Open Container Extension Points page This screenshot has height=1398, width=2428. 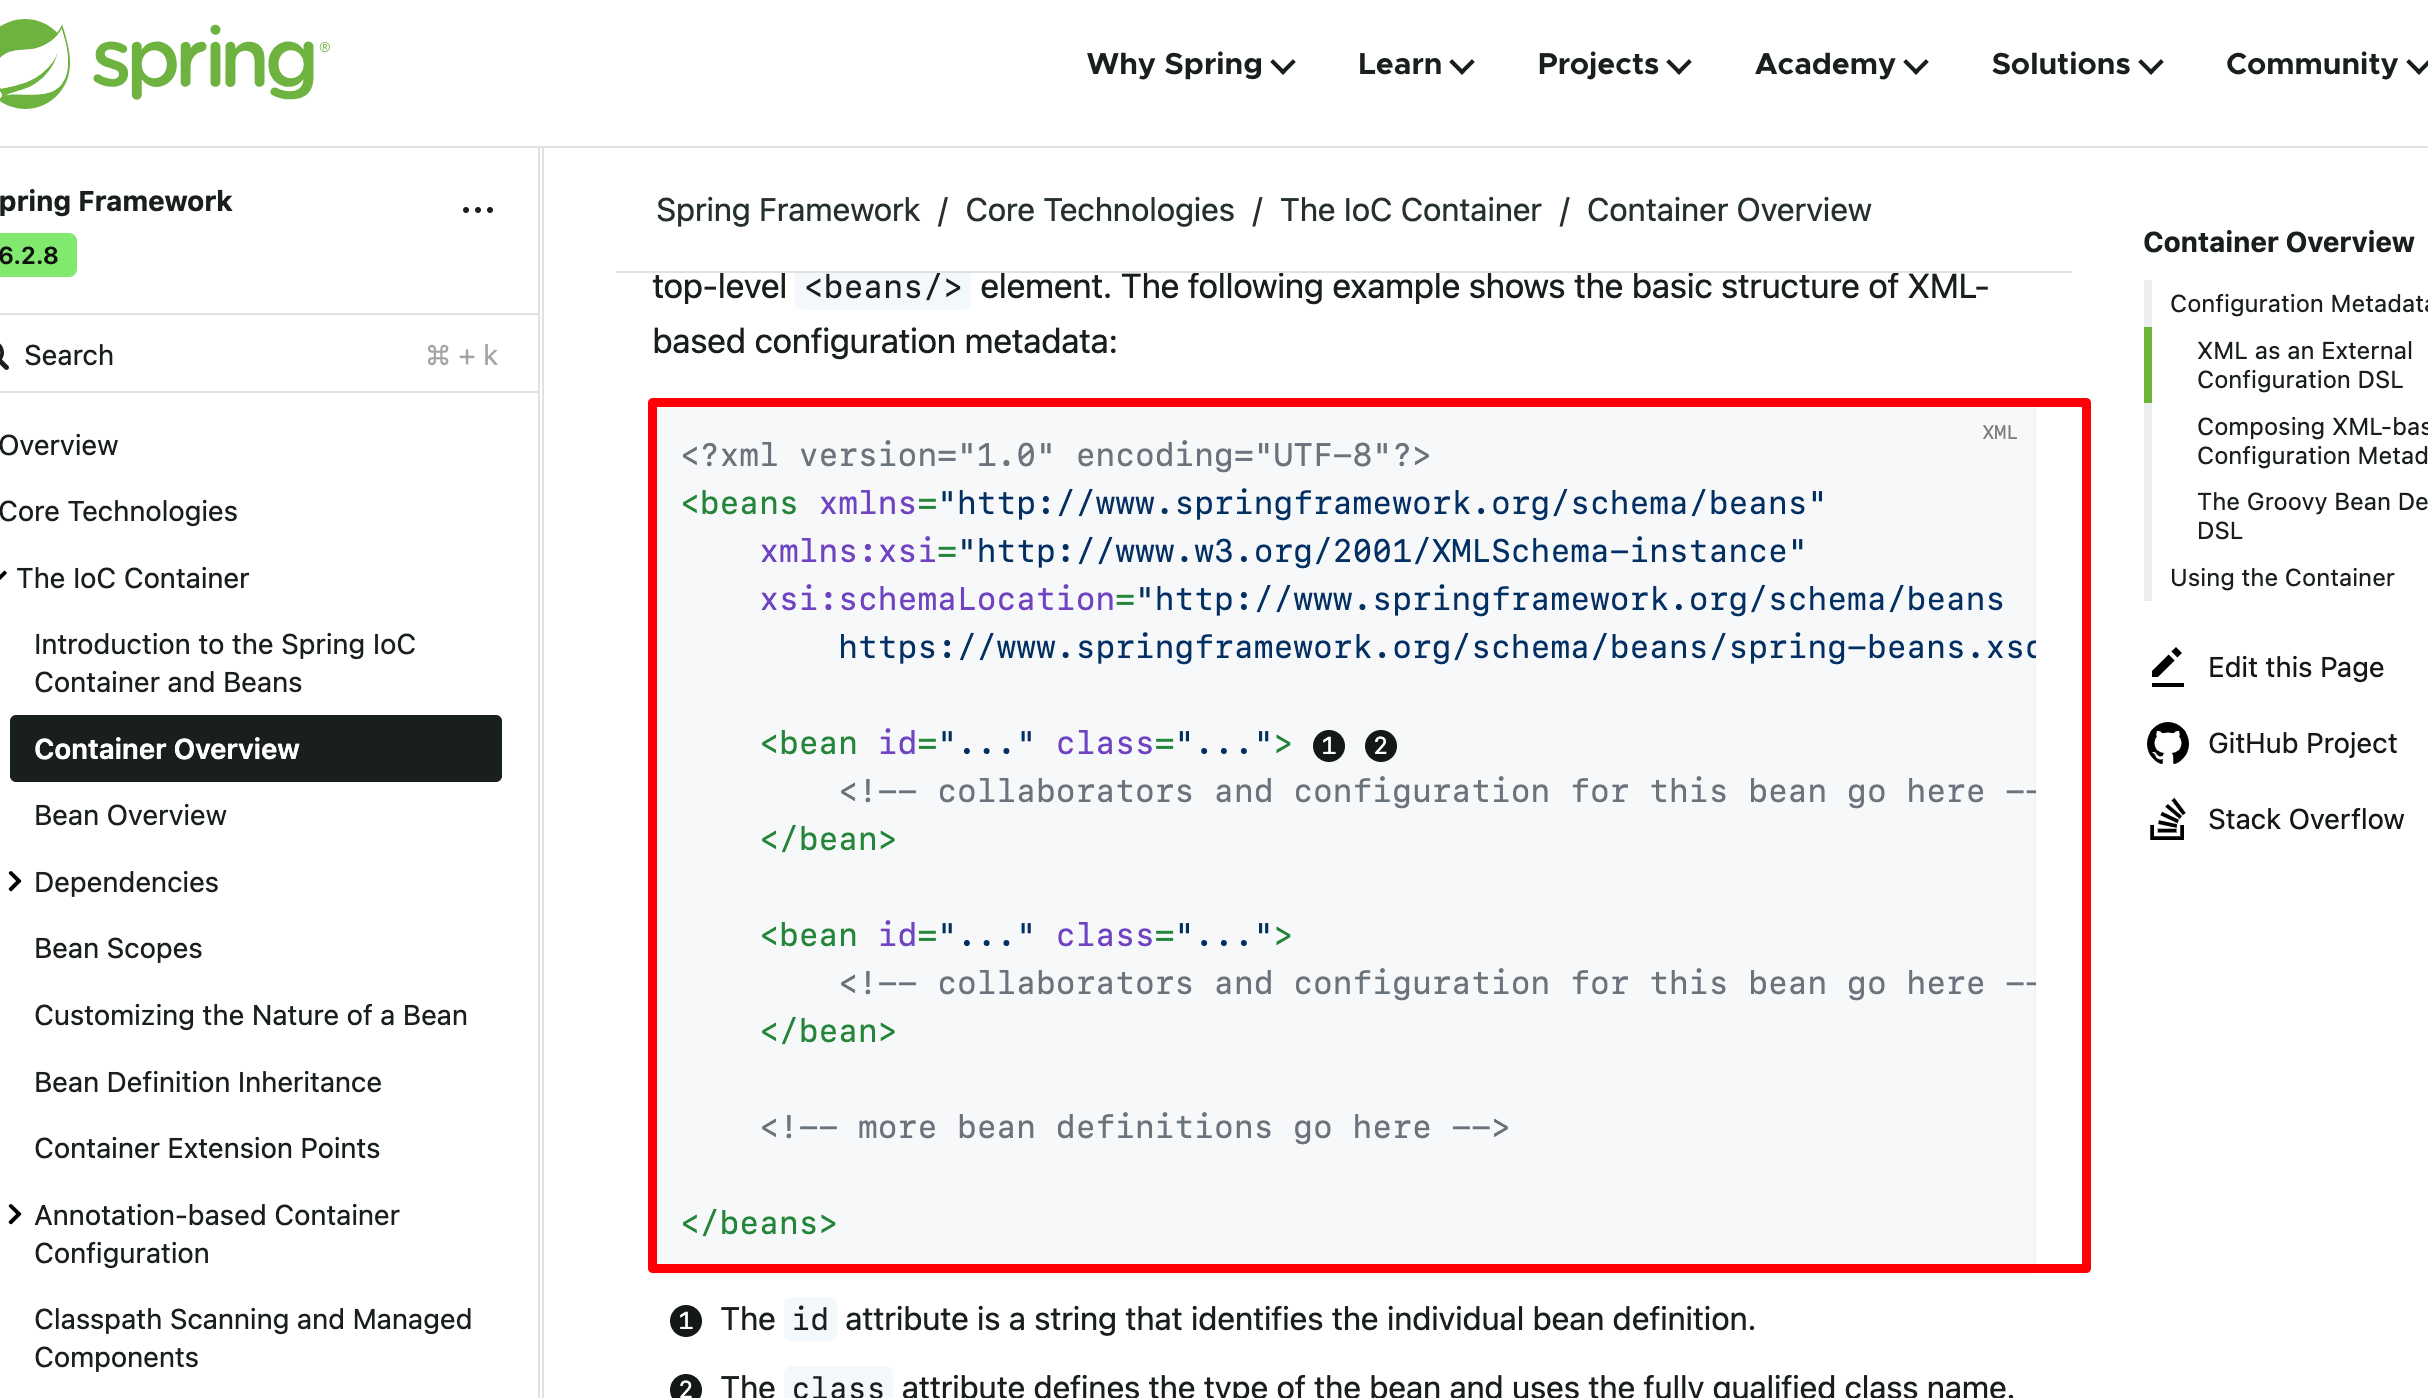pyautogui.click(x=207, y=1148)
